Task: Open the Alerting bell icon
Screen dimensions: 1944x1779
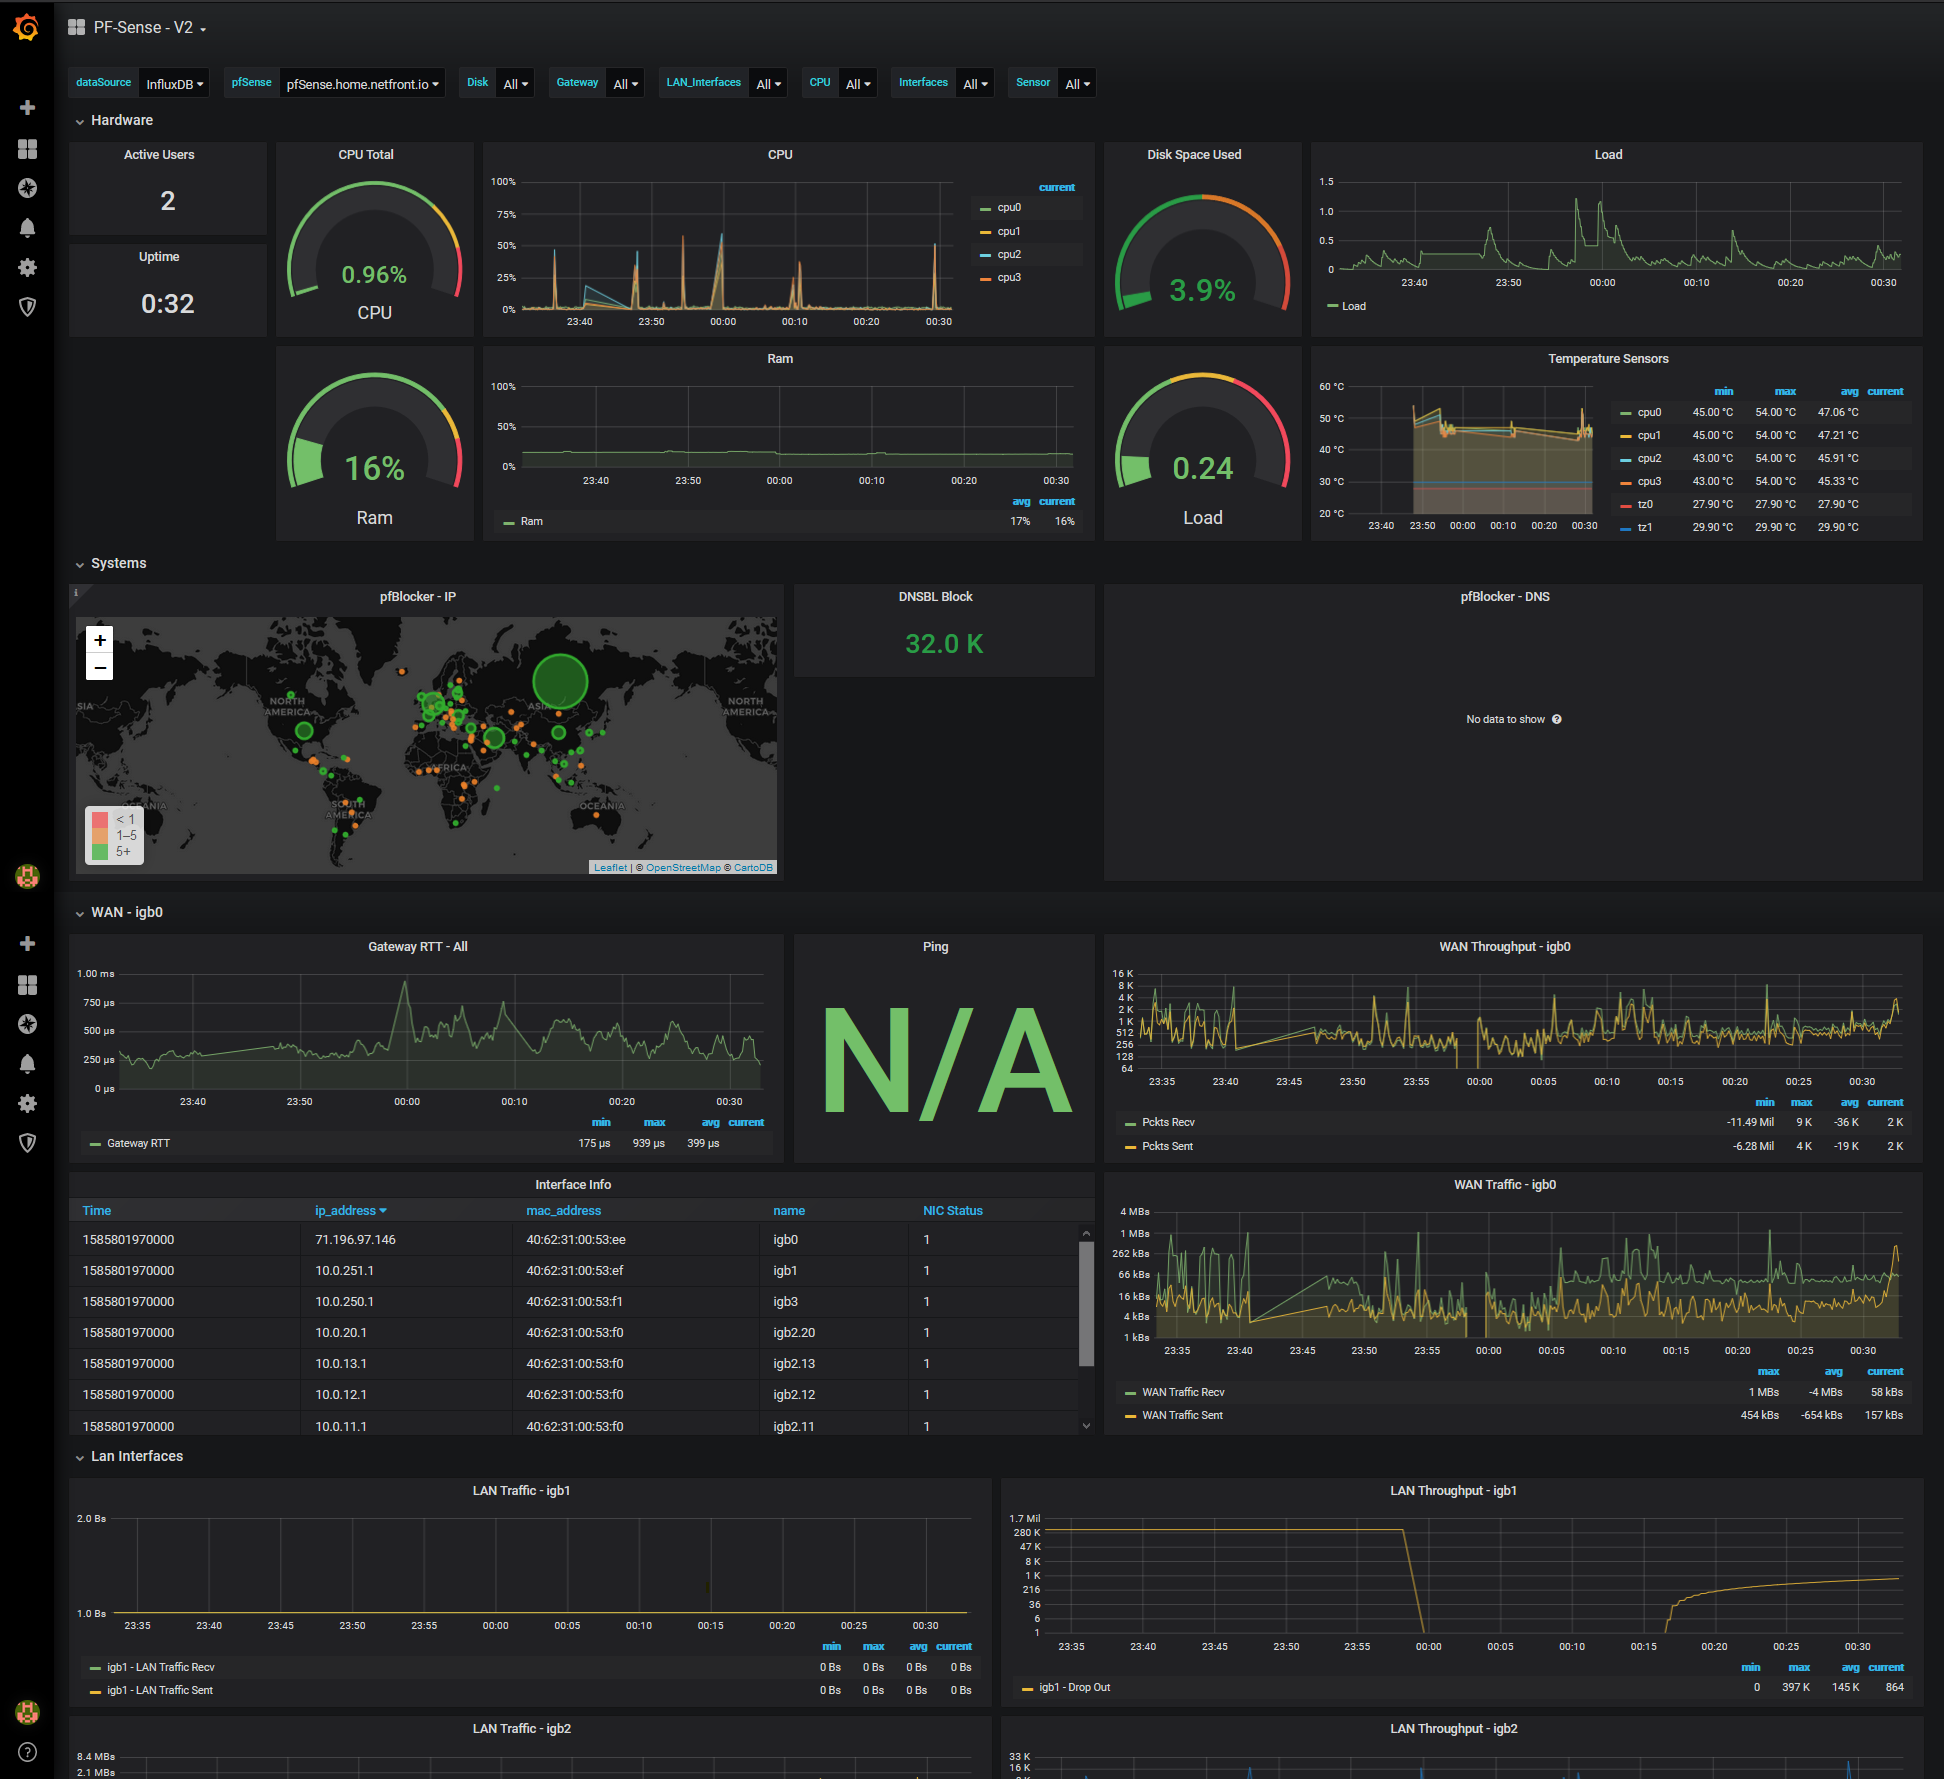Action: (27, 228)
